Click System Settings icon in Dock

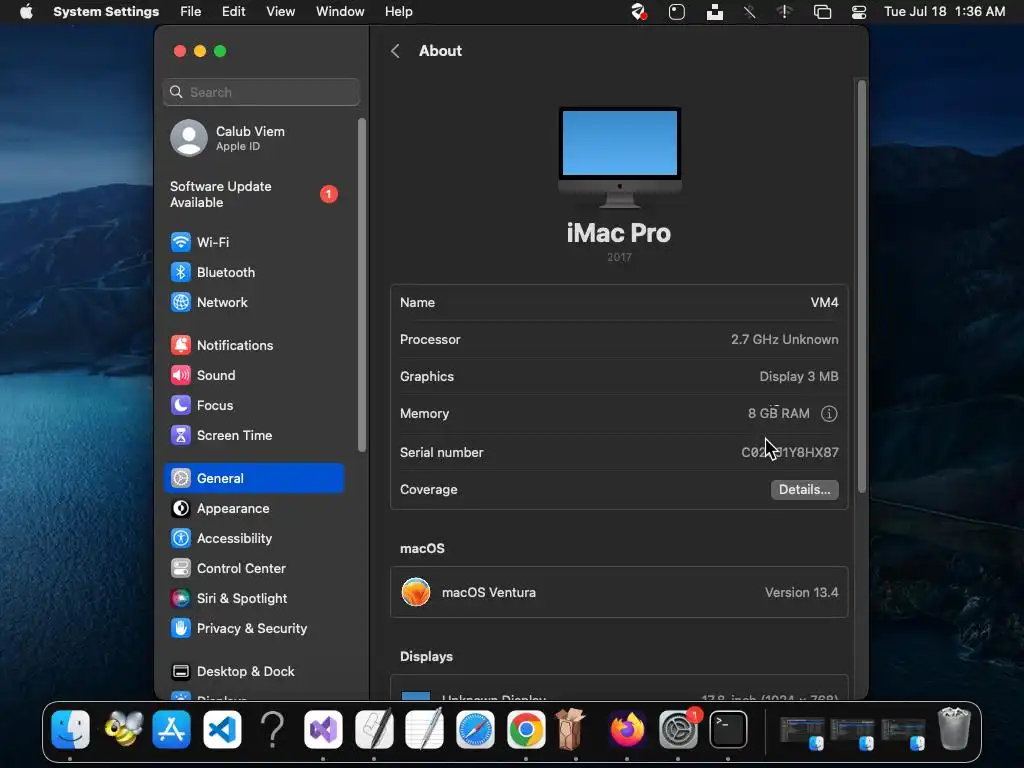coord(678,729)
